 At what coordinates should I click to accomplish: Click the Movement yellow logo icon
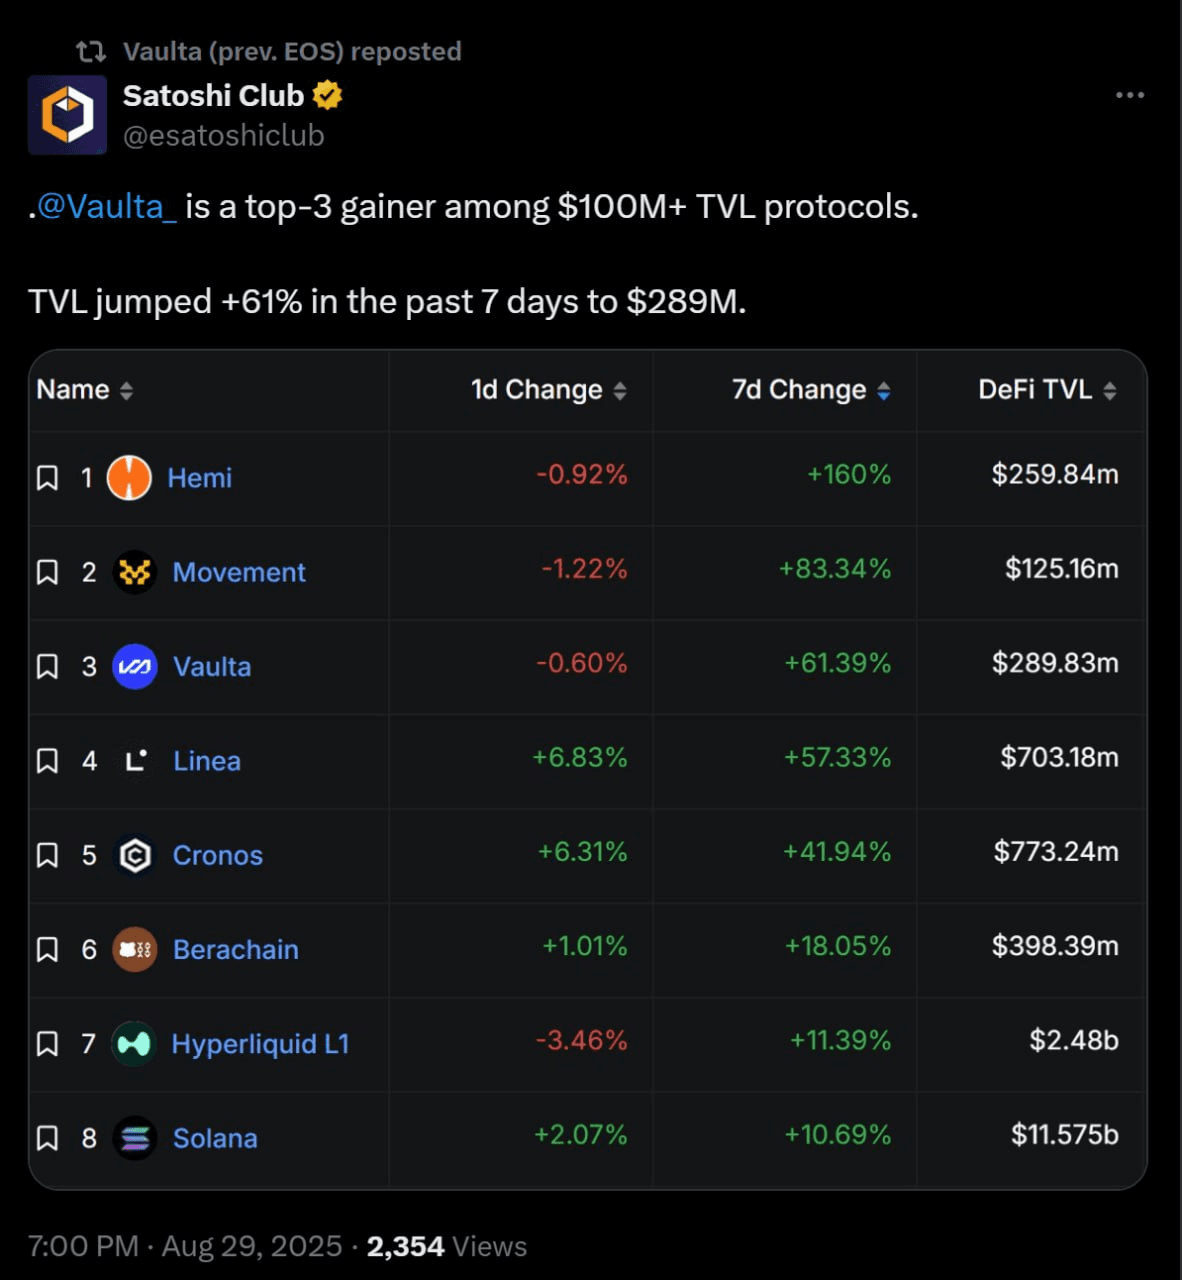pos(135,572)
